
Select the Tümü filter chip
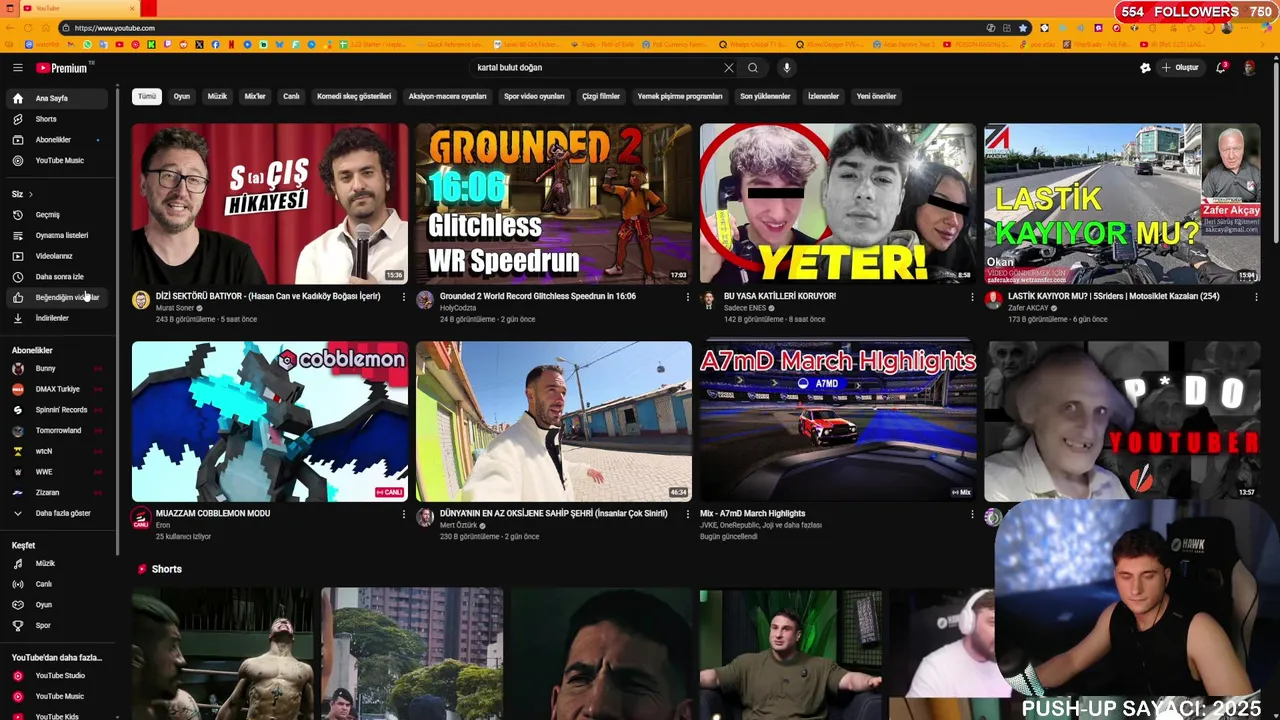click(x=147, y=97)
